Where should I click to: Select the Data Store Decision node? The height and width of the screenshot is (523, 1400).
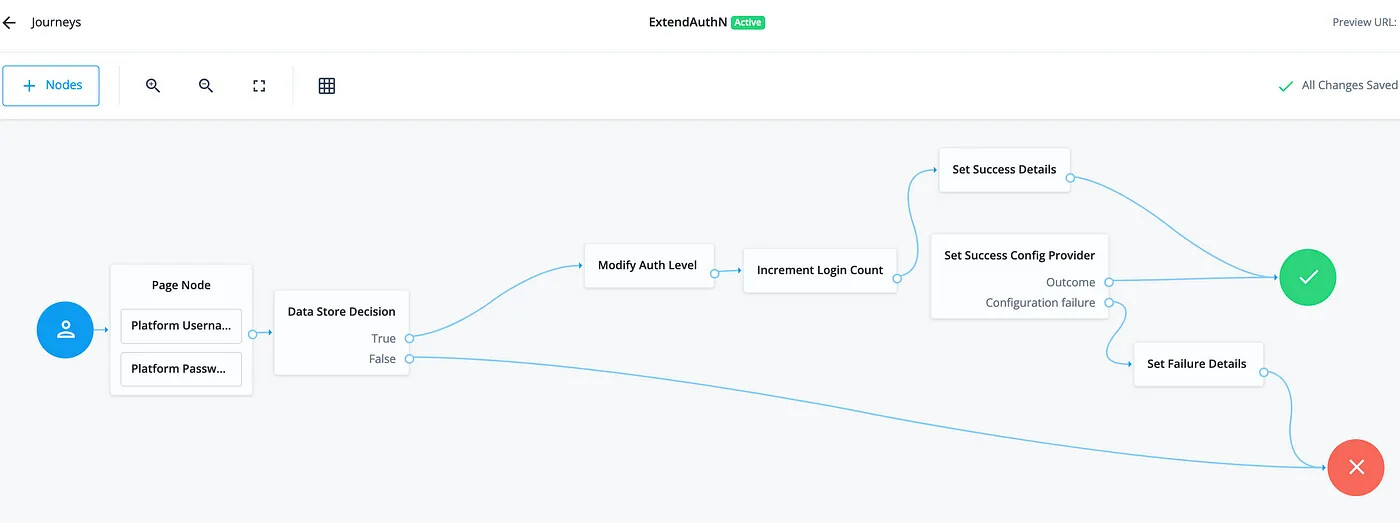(342, 333)
